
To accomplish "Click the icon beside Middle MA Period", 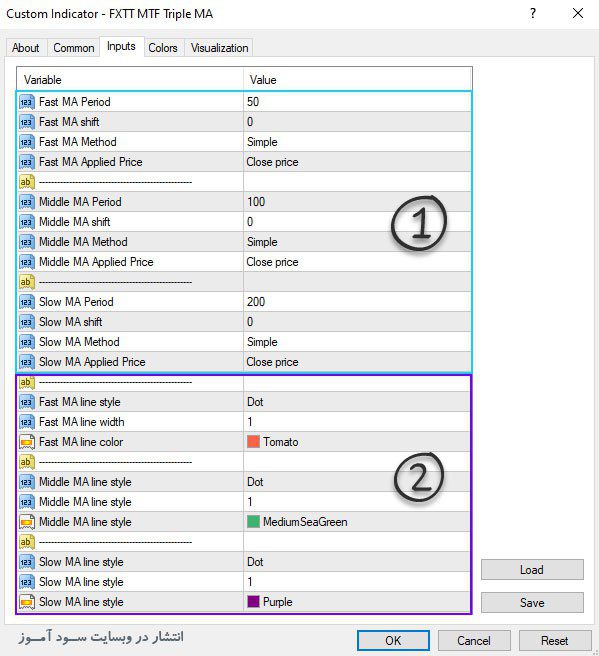I will point(26,202).
